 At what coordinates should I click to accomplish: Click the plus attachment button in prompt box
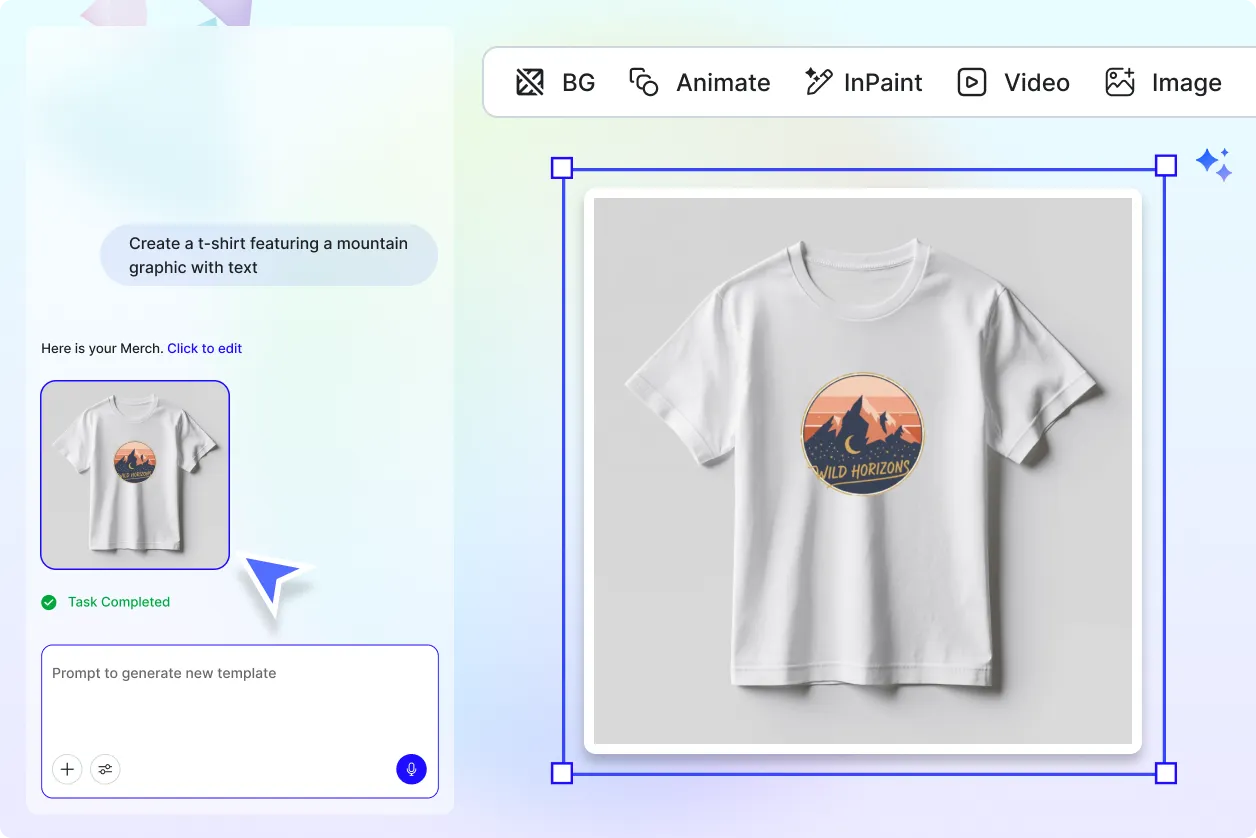point(67,769)
